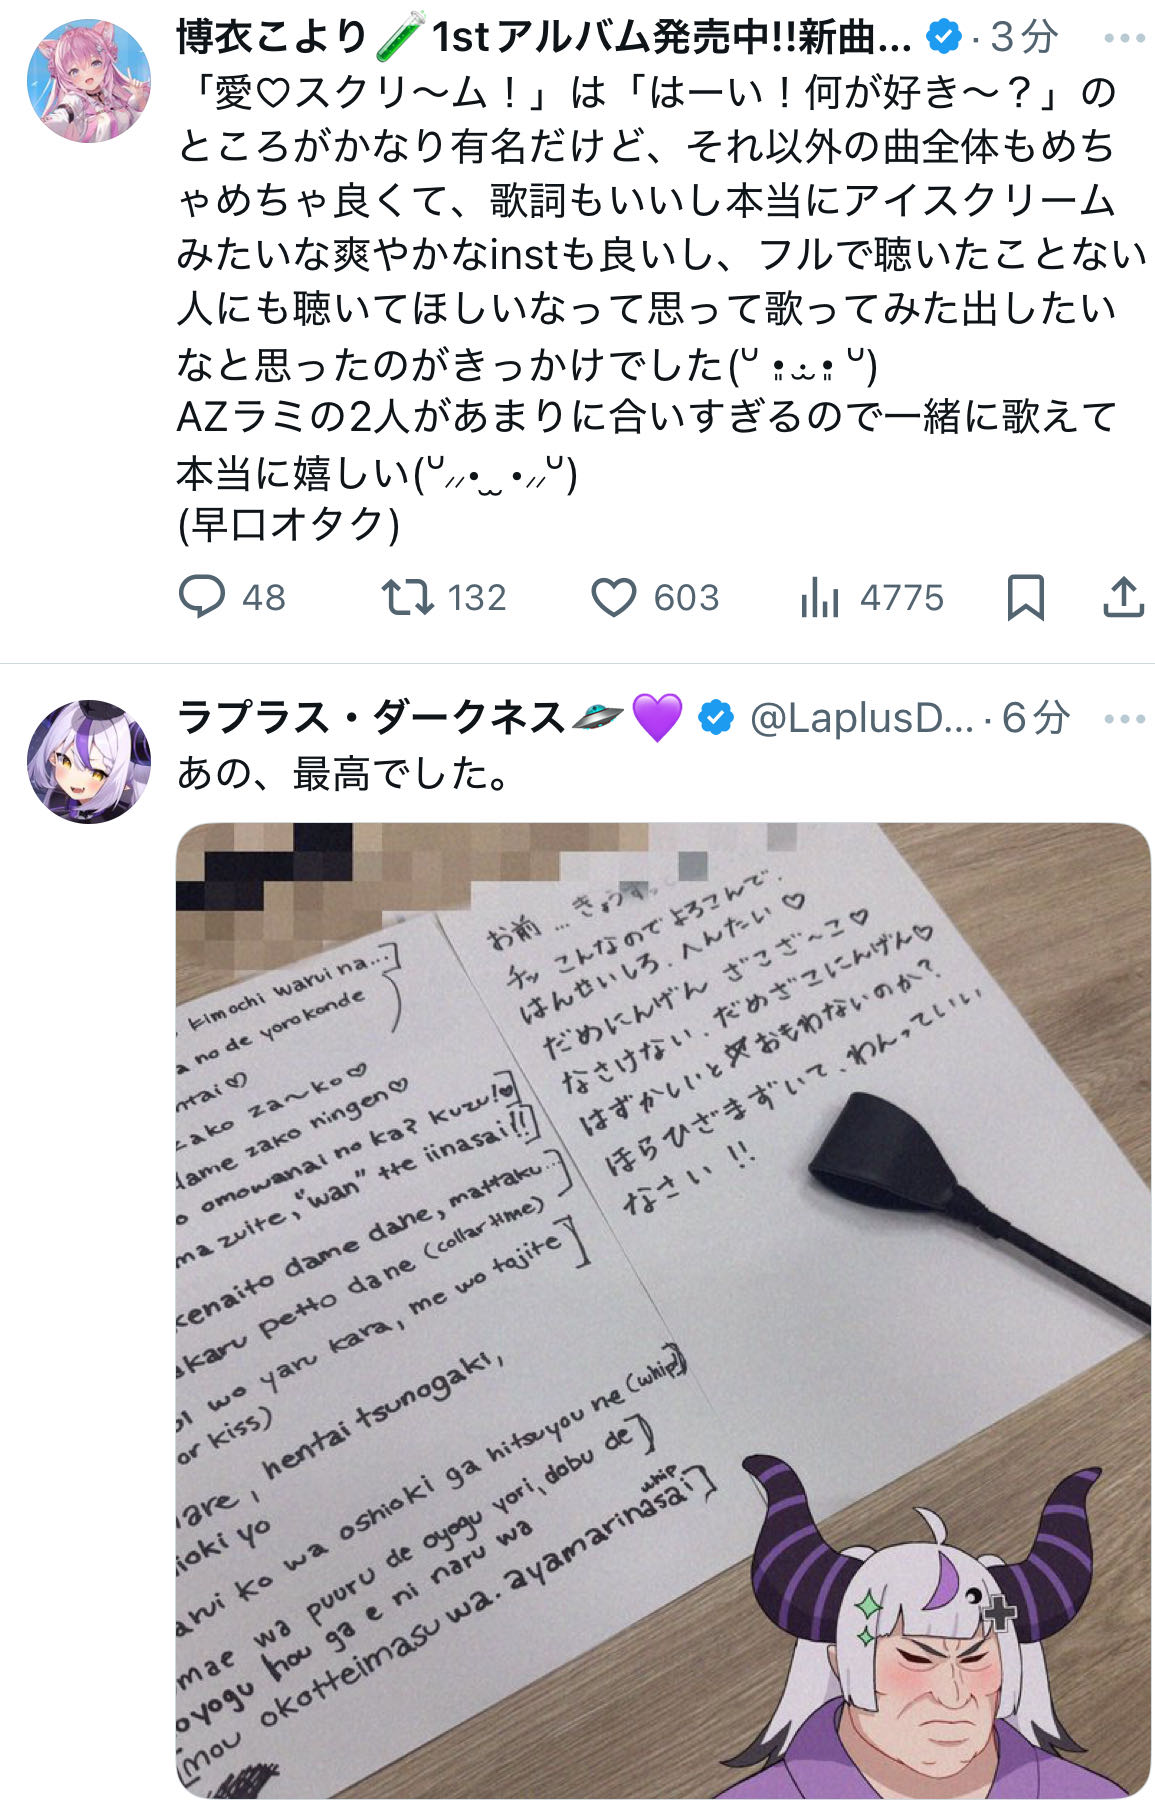Tap the @LaplusD... handle

(861, 718)
